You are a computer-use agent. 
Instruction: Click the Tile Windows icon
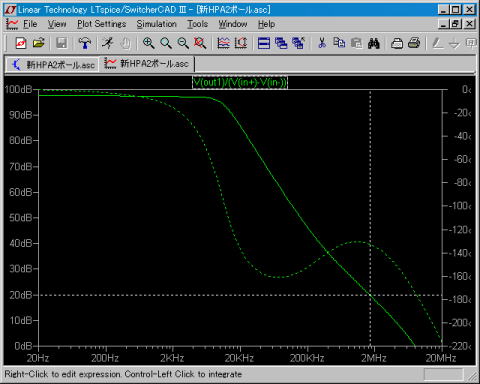[x=264, y=43]
